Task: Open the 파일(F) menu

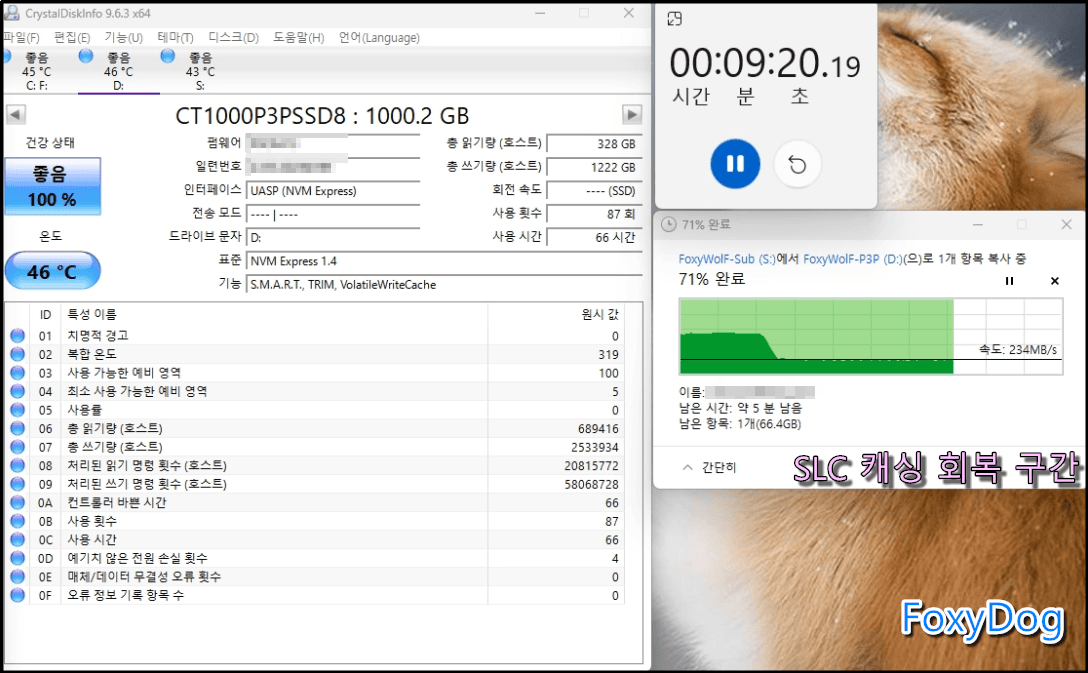Action: click(22, 37)
